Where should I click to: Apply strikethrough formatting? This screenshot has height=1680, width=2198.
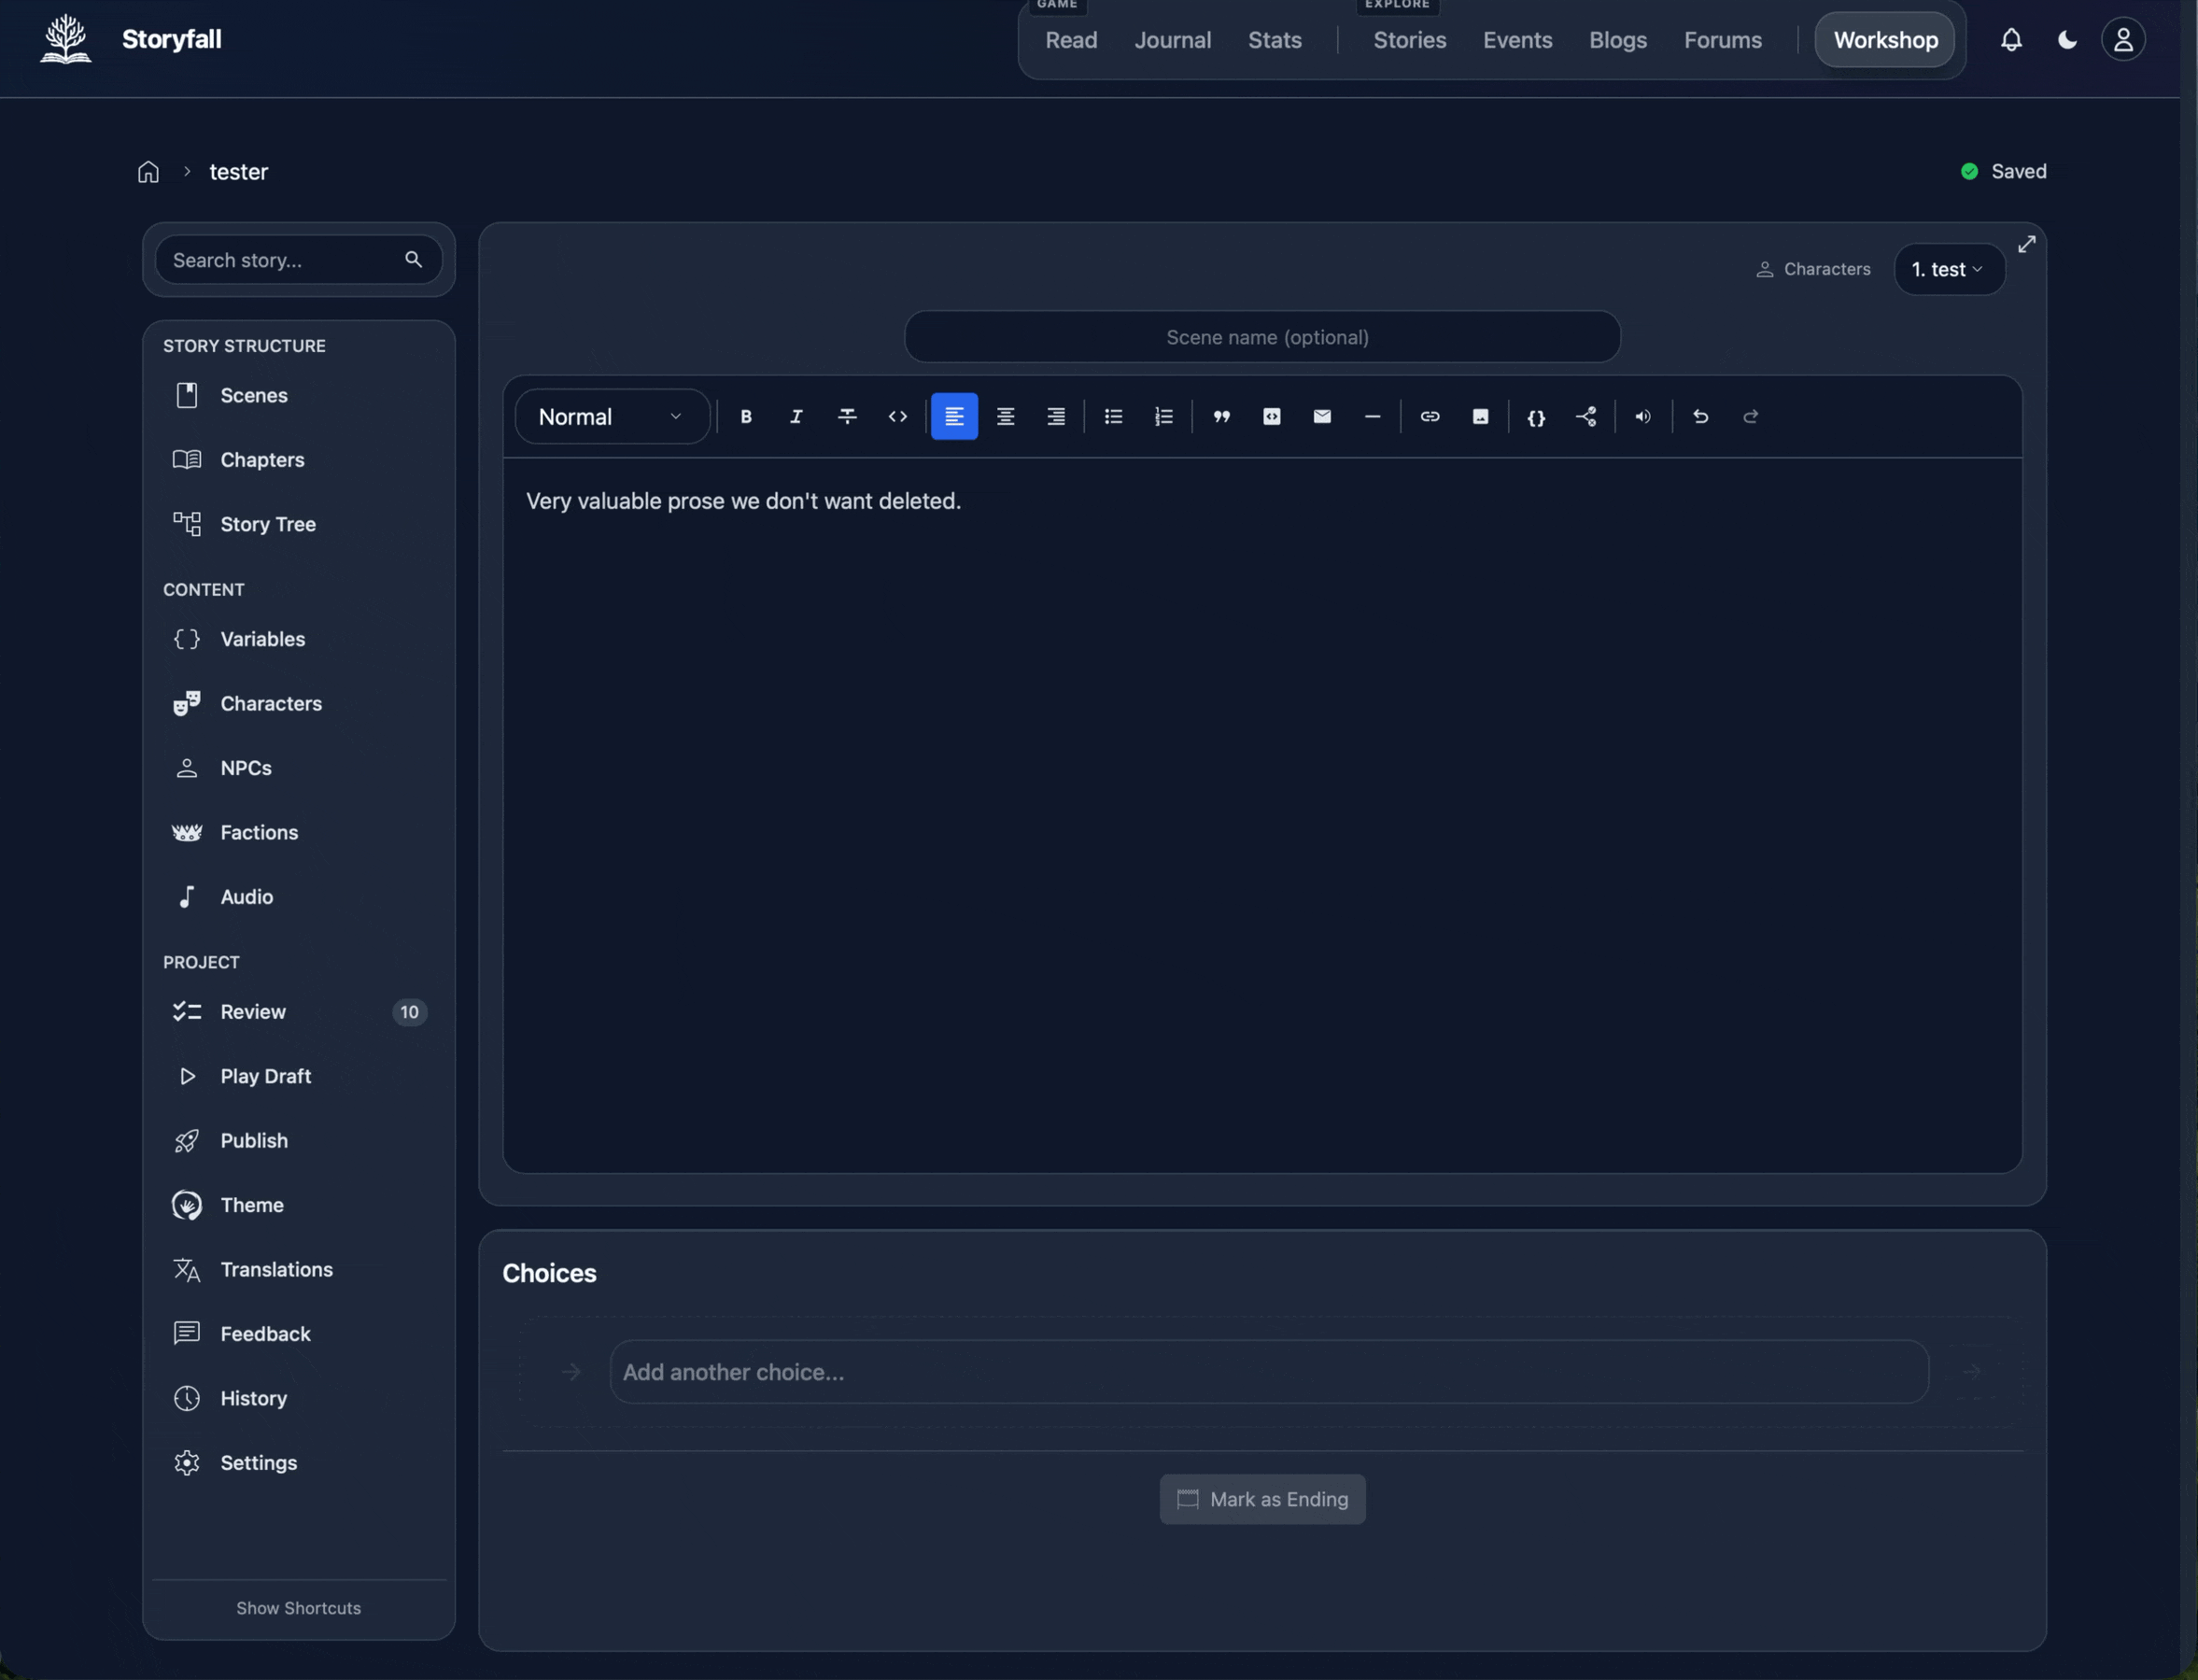point(847,417)
